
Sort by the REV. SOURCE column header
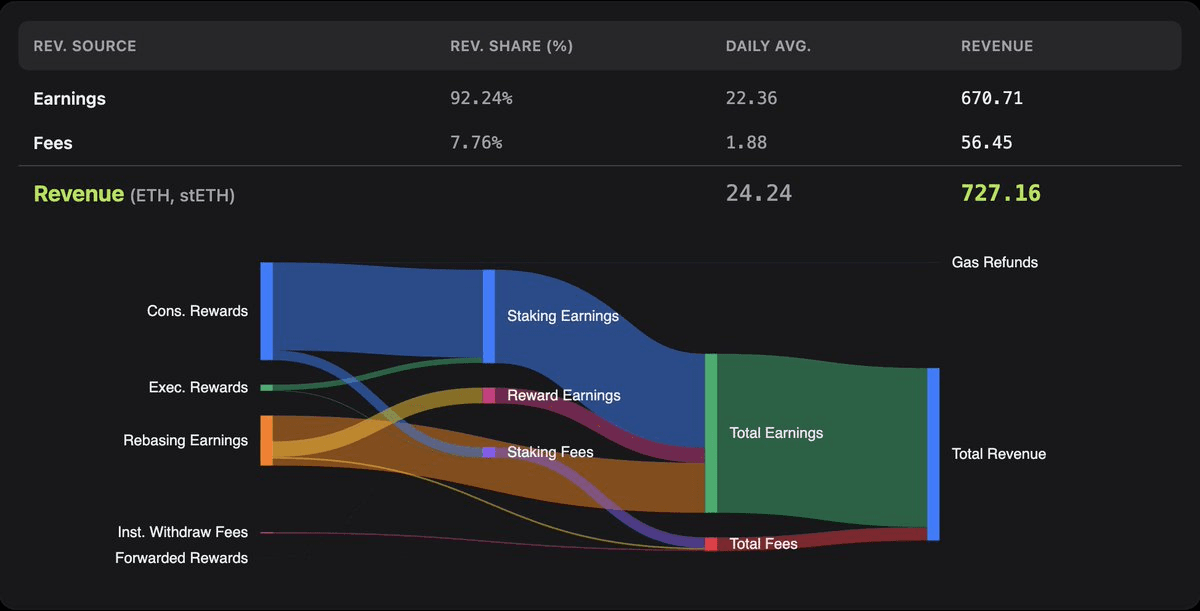pyautogui.click(x=85, y=46)
